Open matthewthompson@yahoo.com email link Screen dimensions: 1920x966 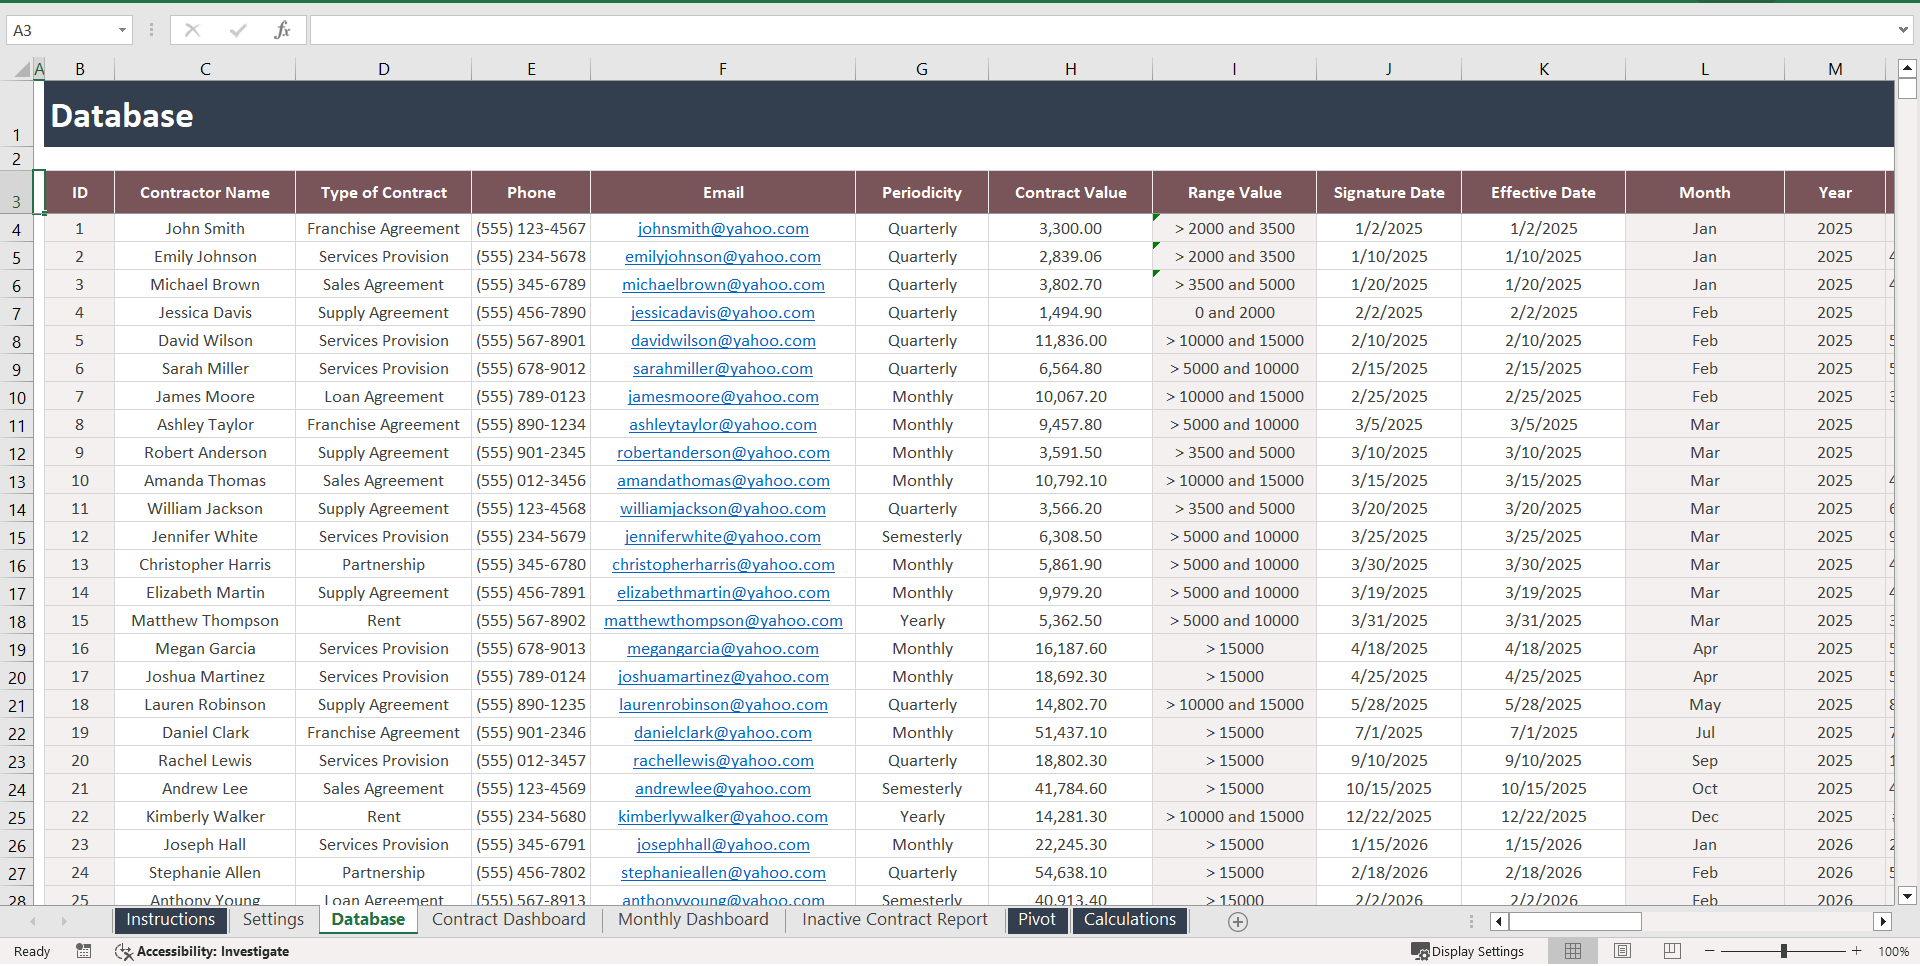[723, 621]
